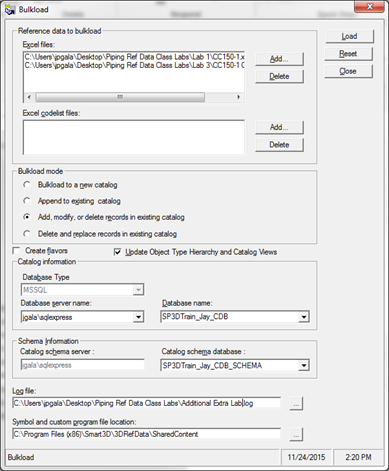Image resolution: width=389 pixels, height=471 pixels.
Task: Select the Lab 1 CC150-1 Excel file row
Action: click(x=134, y=57)
